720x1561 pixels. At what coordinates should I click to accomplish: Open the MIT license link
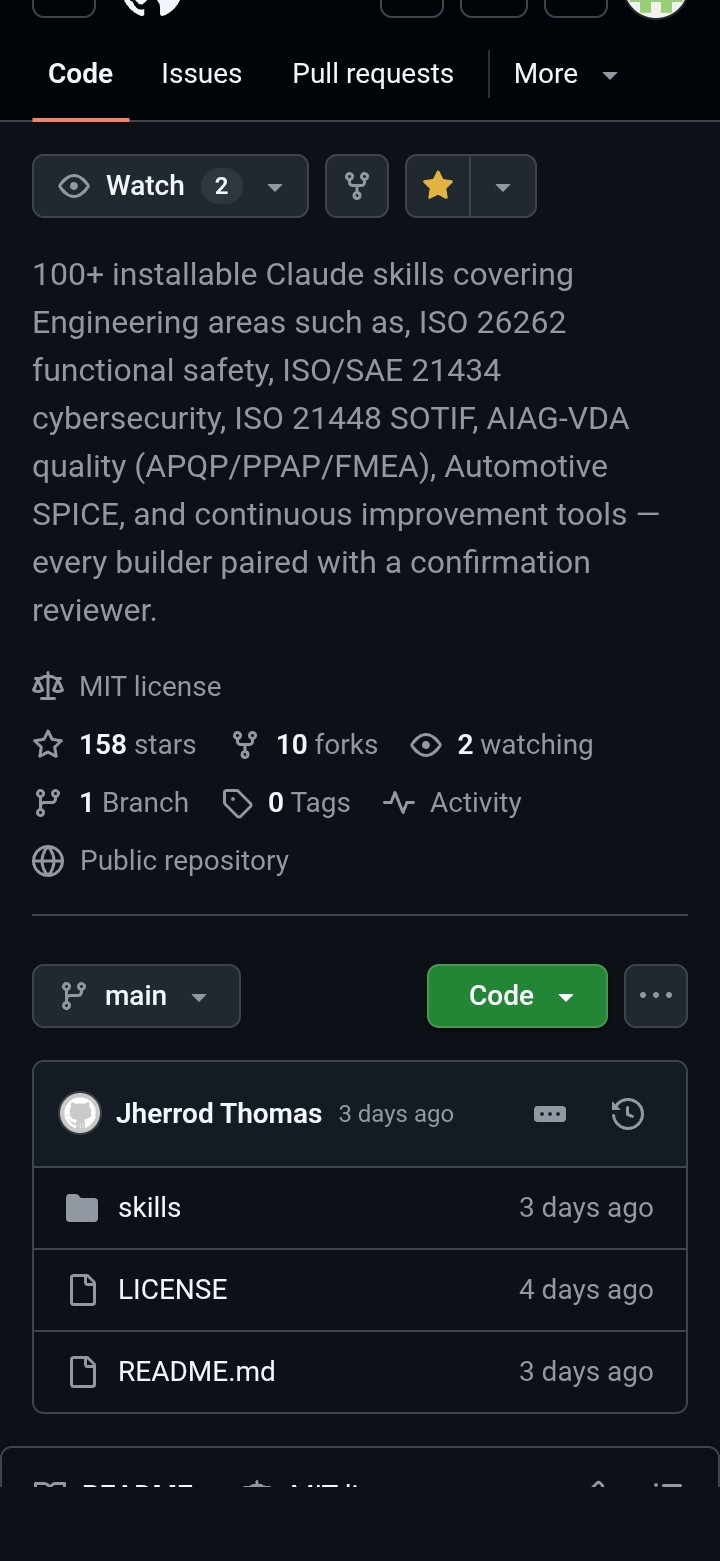click(150, 686)
